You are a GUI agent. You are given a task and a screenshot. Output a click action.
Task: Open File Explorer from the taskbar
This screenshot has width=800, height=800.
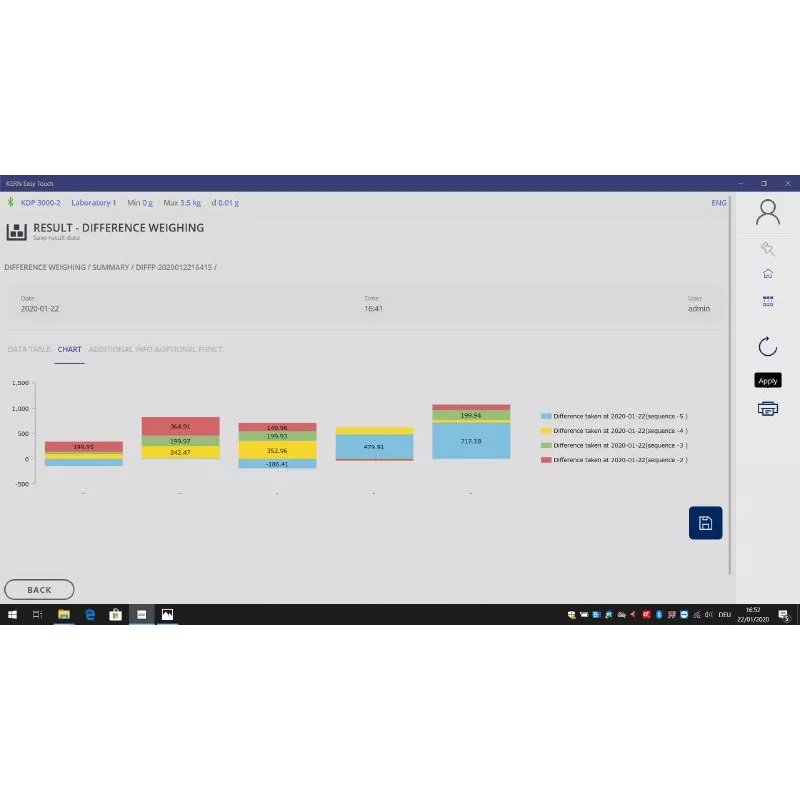(x=64, y=615)
